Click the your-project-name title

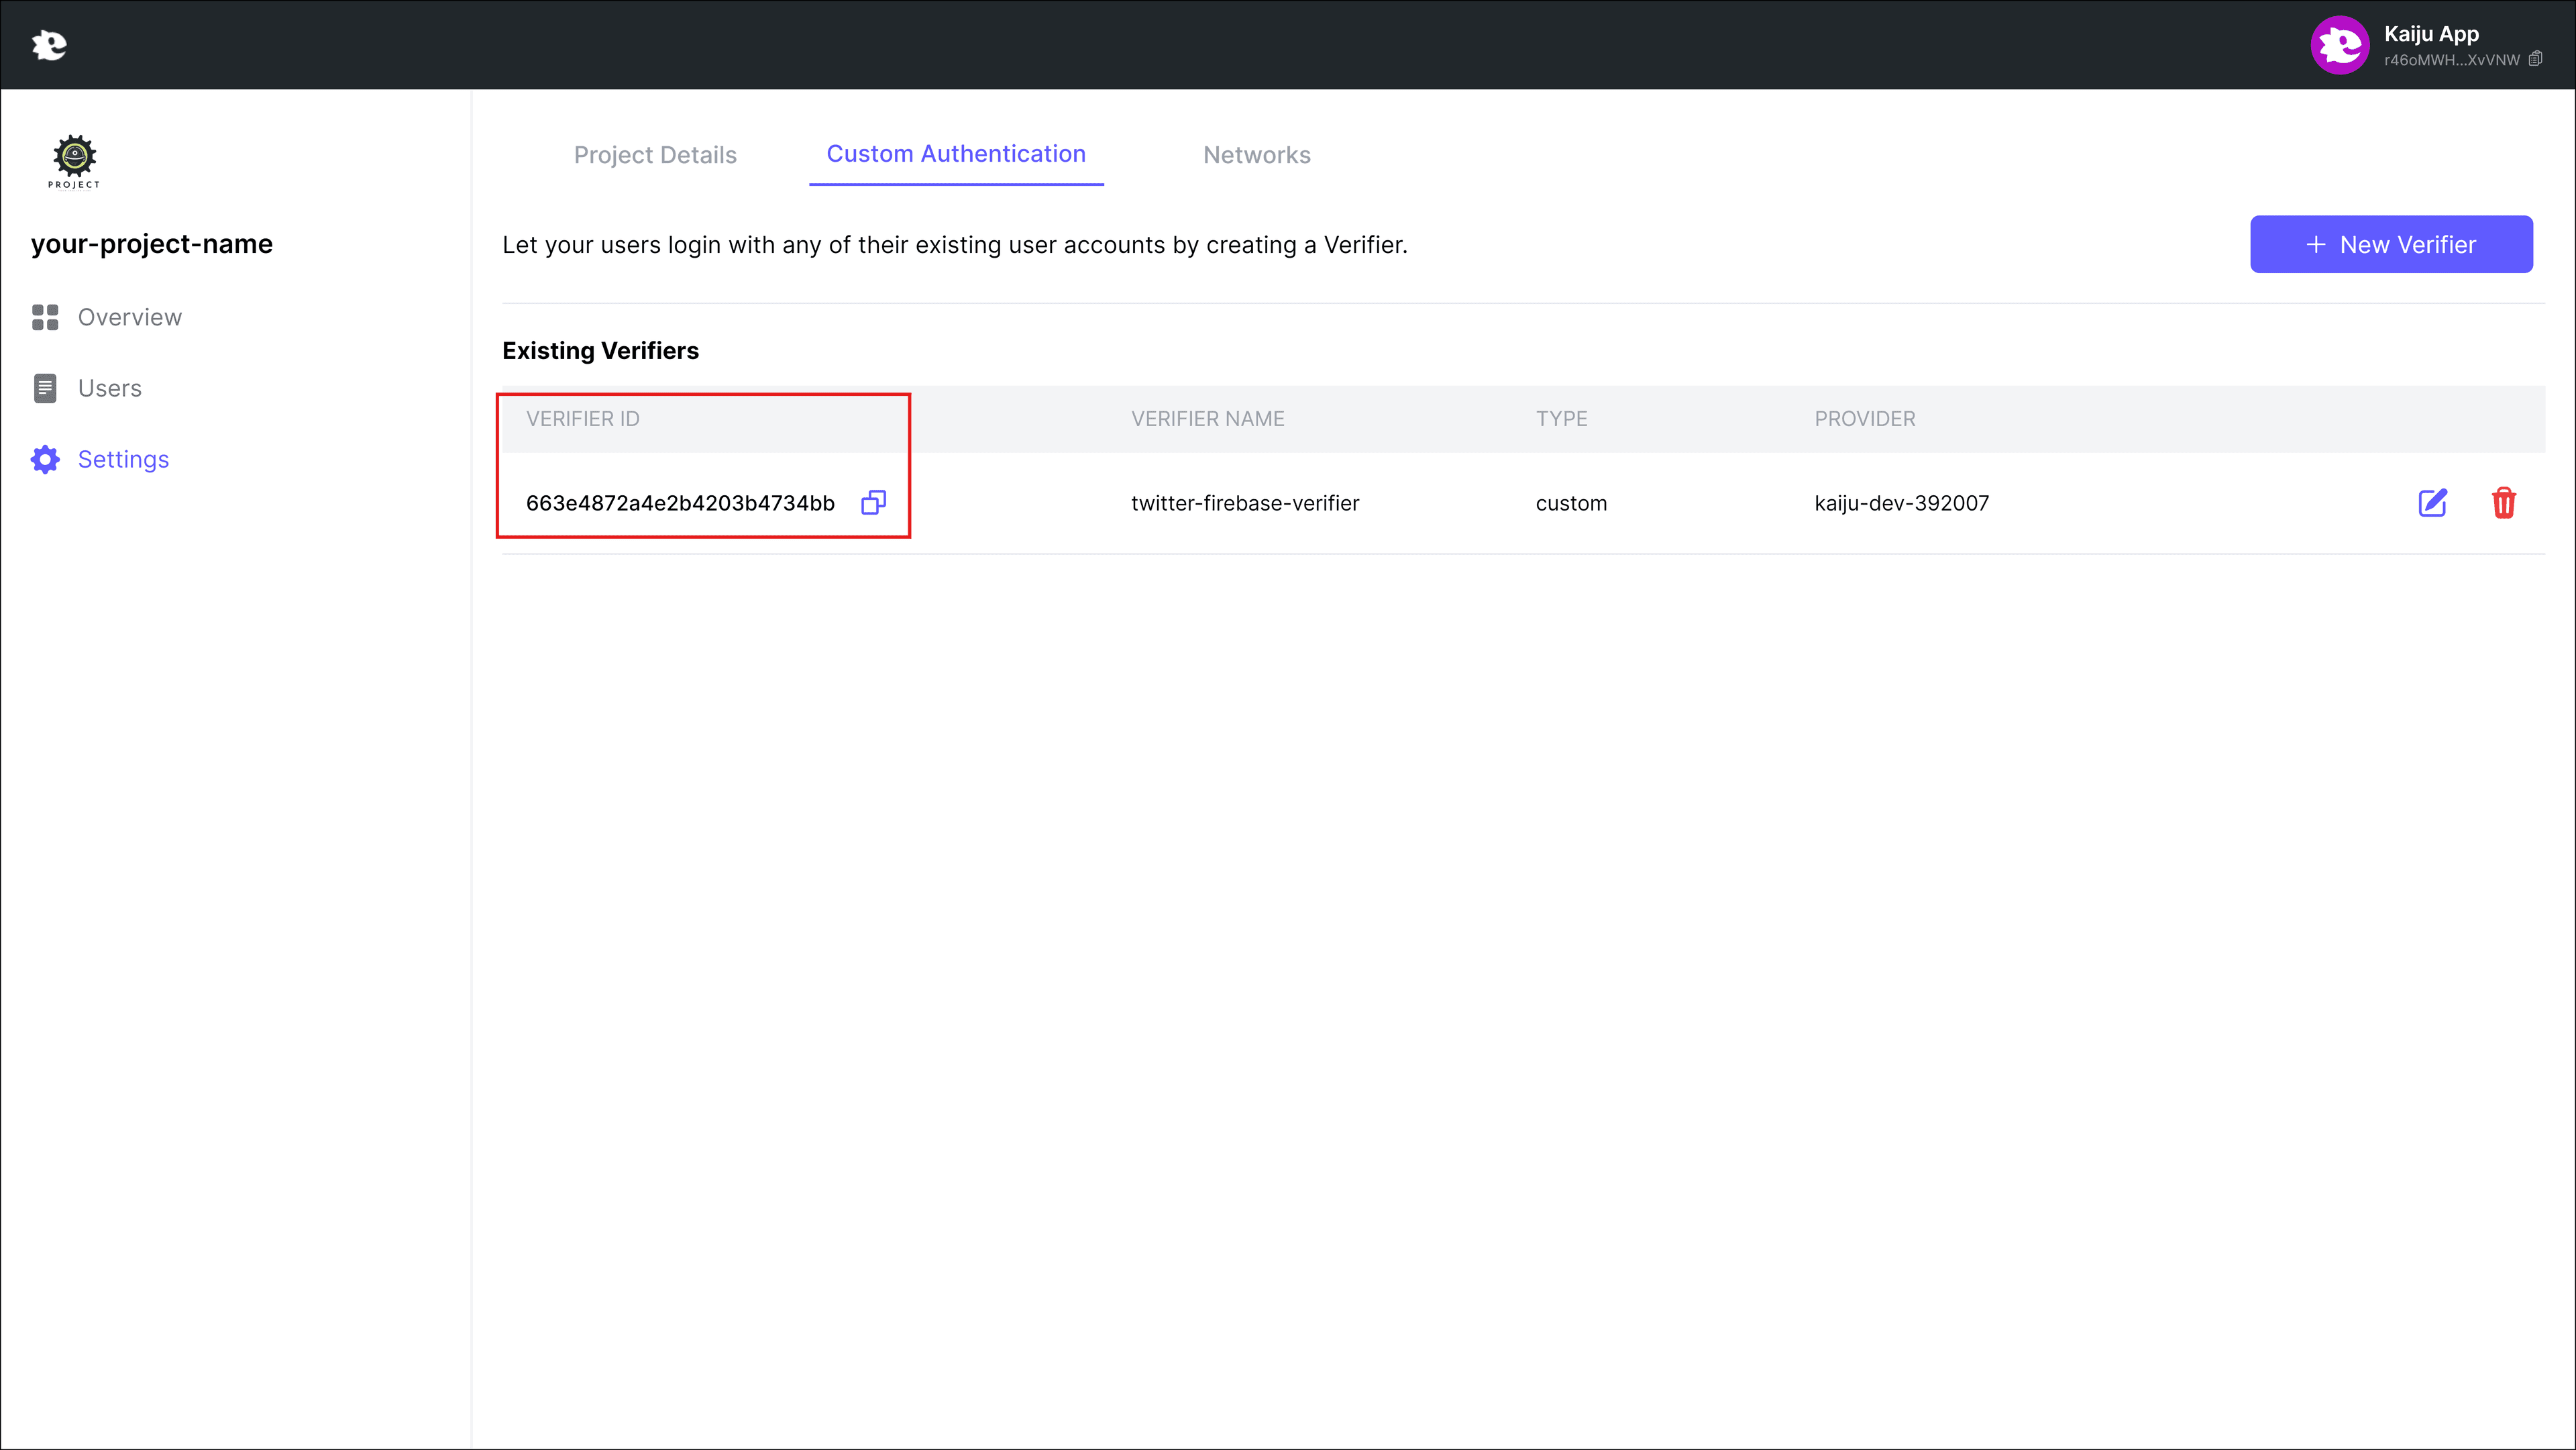click(152, 244)
